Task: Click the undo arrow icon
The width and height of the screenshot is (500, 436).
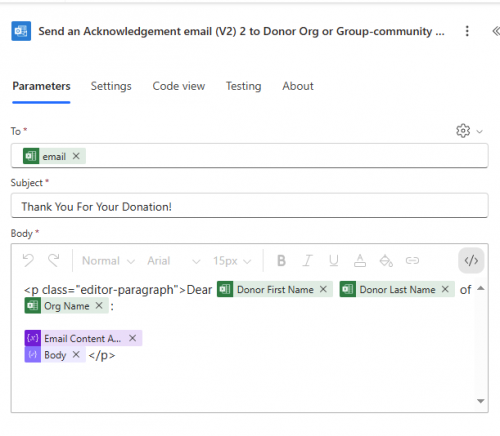Action: click(28, 260)
